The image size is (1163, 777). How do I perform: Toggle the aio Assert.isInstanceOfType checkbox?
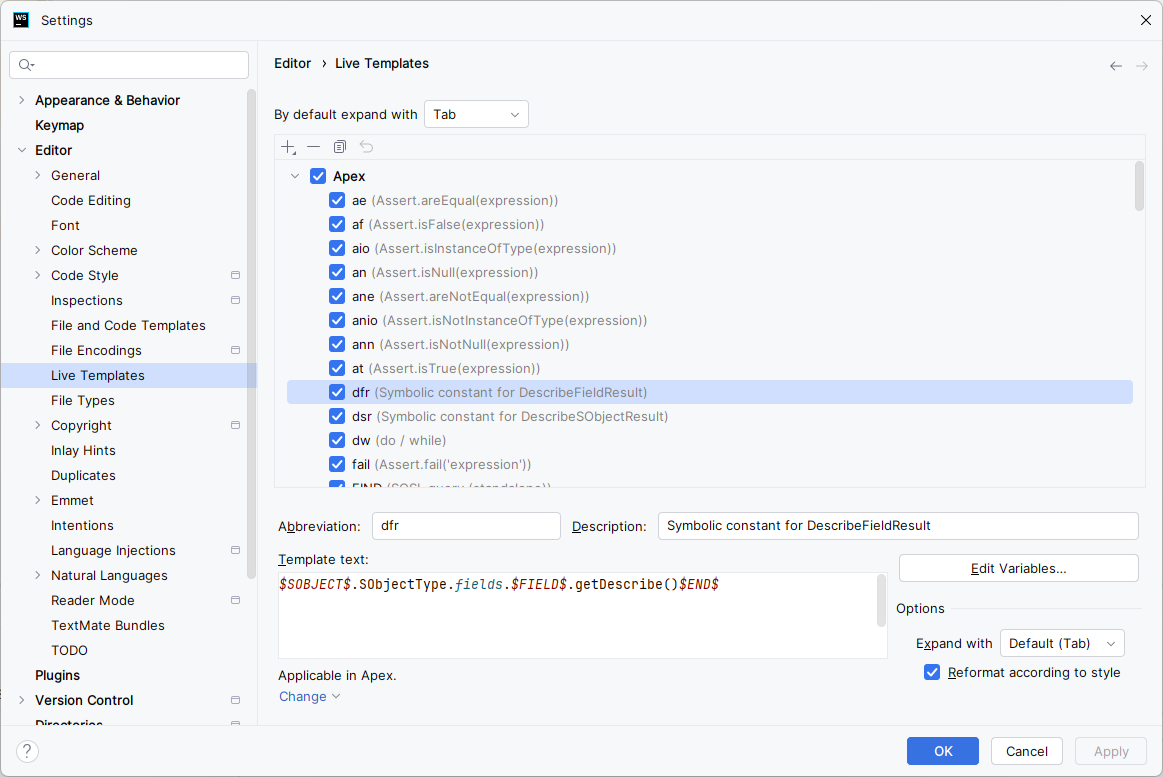(337, 248)
